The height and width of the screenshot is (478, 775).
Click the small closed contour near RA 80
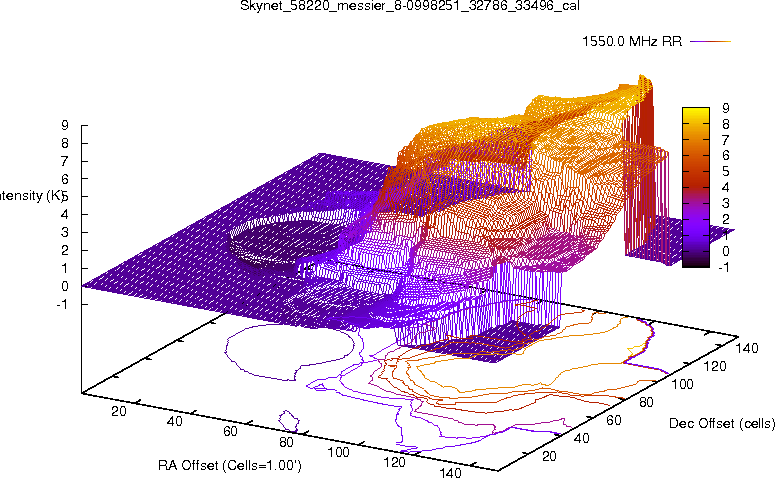[289, 421]
